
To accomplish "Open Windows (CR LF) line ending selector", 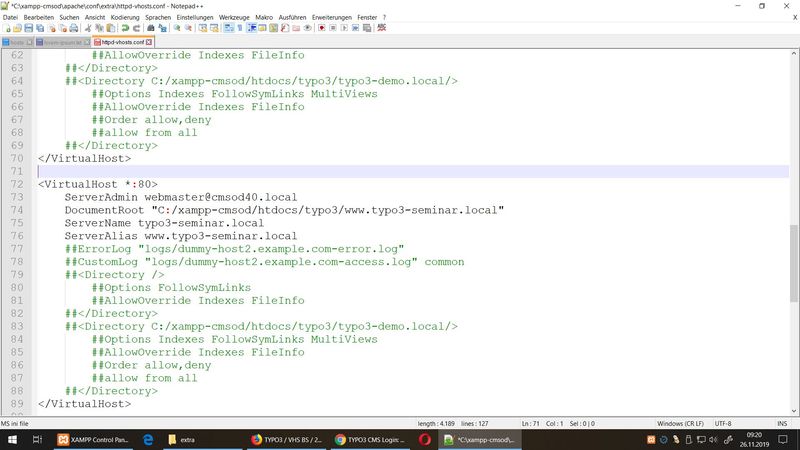I will [x=683, y=424].
